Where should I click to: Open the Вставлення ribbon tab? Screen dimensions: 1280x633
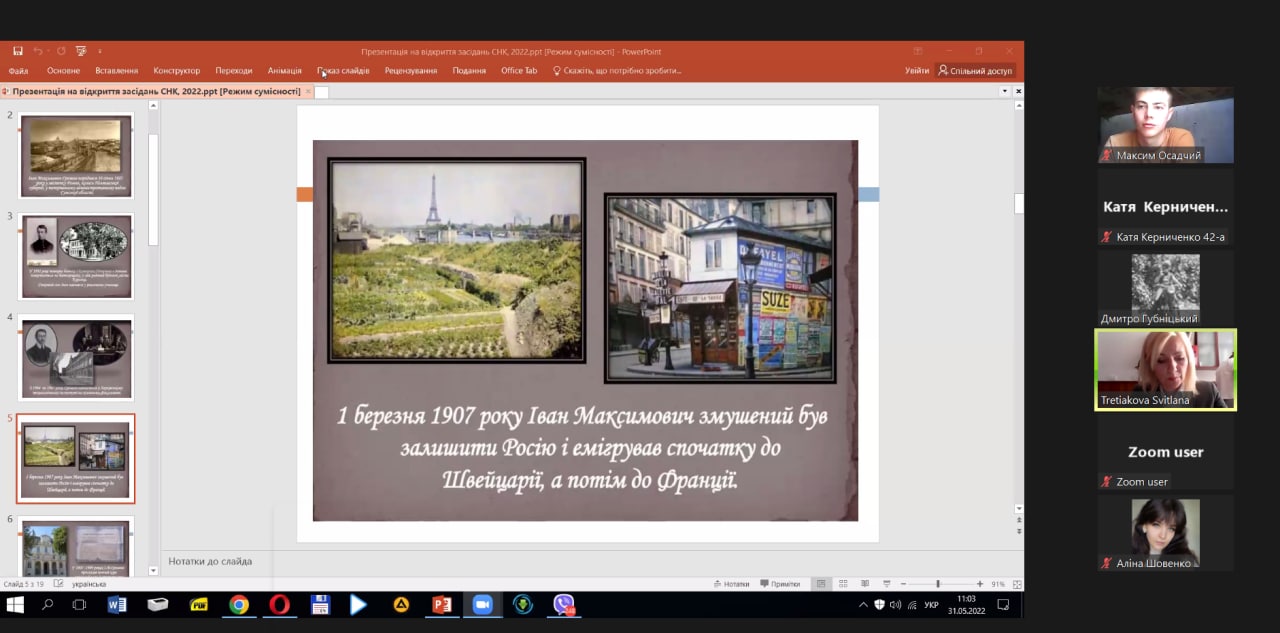click(x=117, y=71)
